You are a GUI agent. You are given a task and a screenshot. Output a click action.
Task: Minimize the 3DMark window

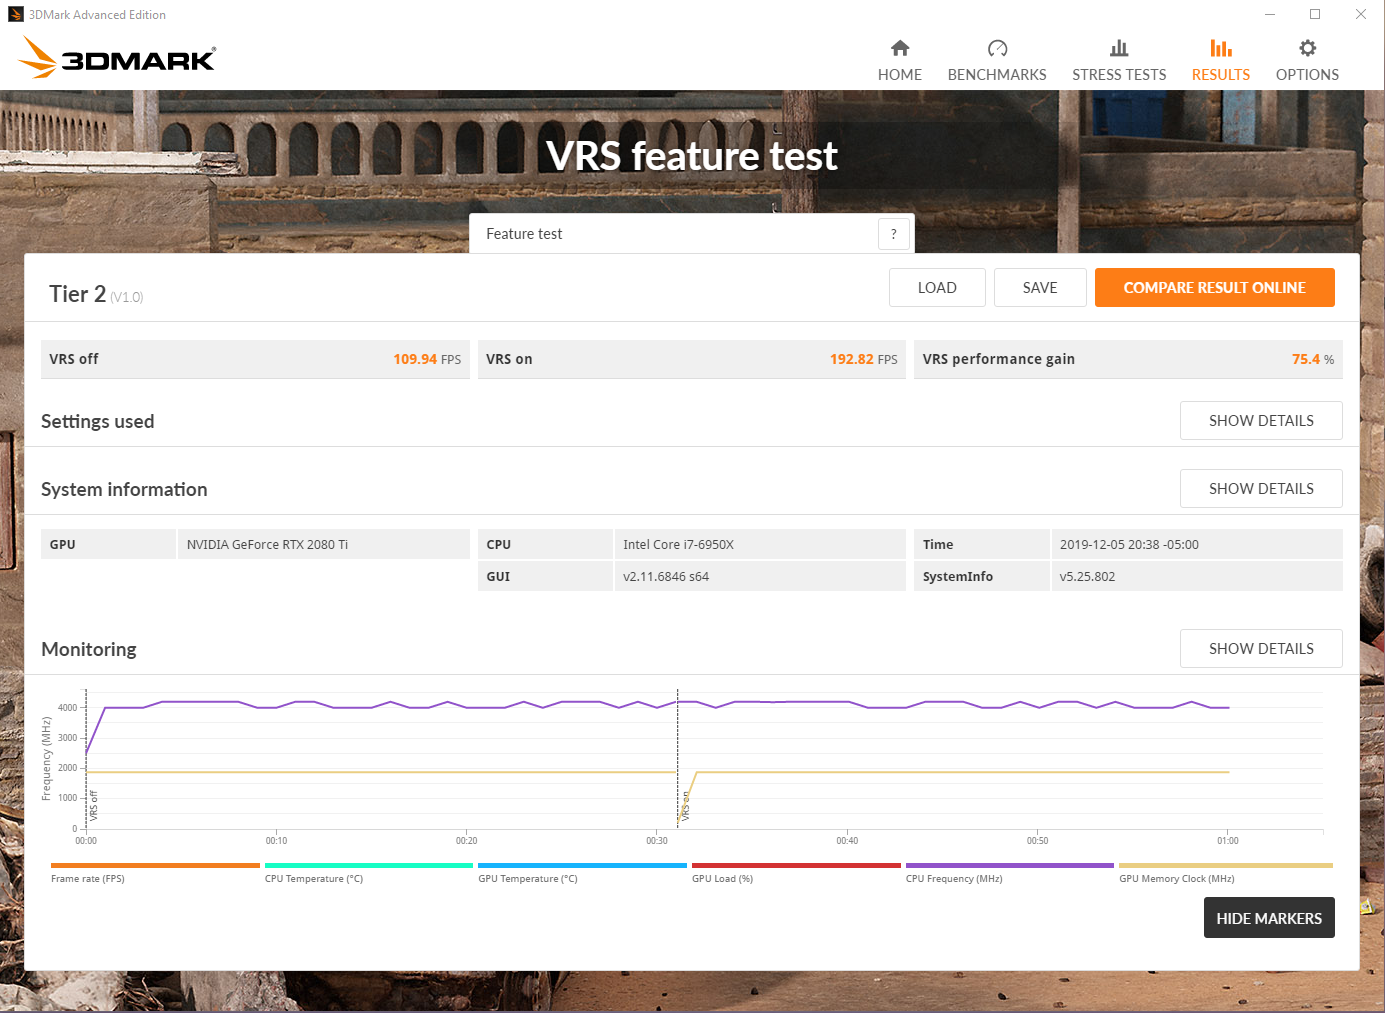[1270, 14]
